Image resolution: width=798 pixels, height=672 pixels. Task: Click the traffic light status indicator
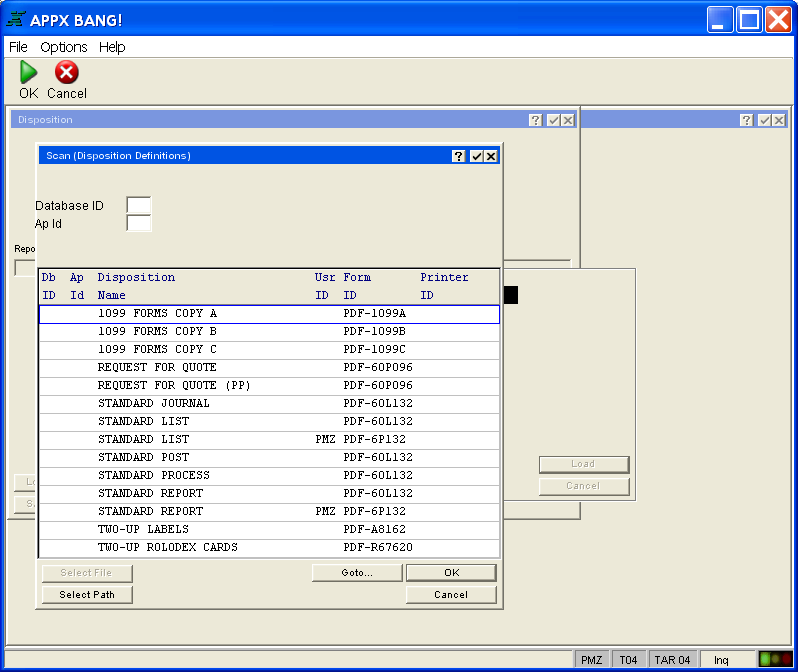pyautogui.click(x=774, y=659)
